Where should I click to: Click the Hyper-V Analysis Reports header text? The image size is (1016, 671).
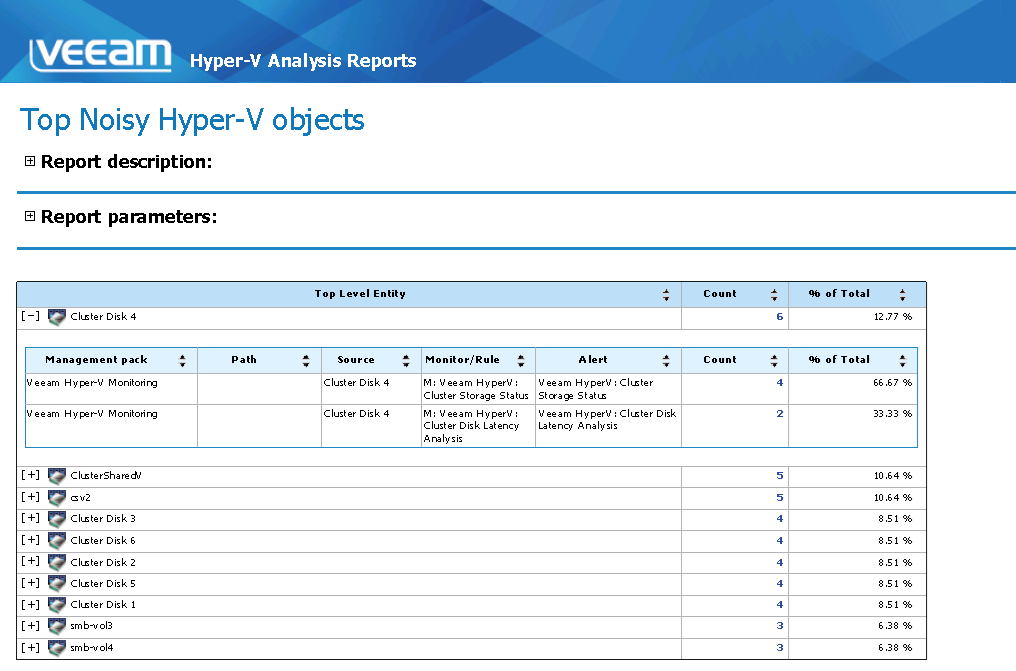[x=303, y=60]
